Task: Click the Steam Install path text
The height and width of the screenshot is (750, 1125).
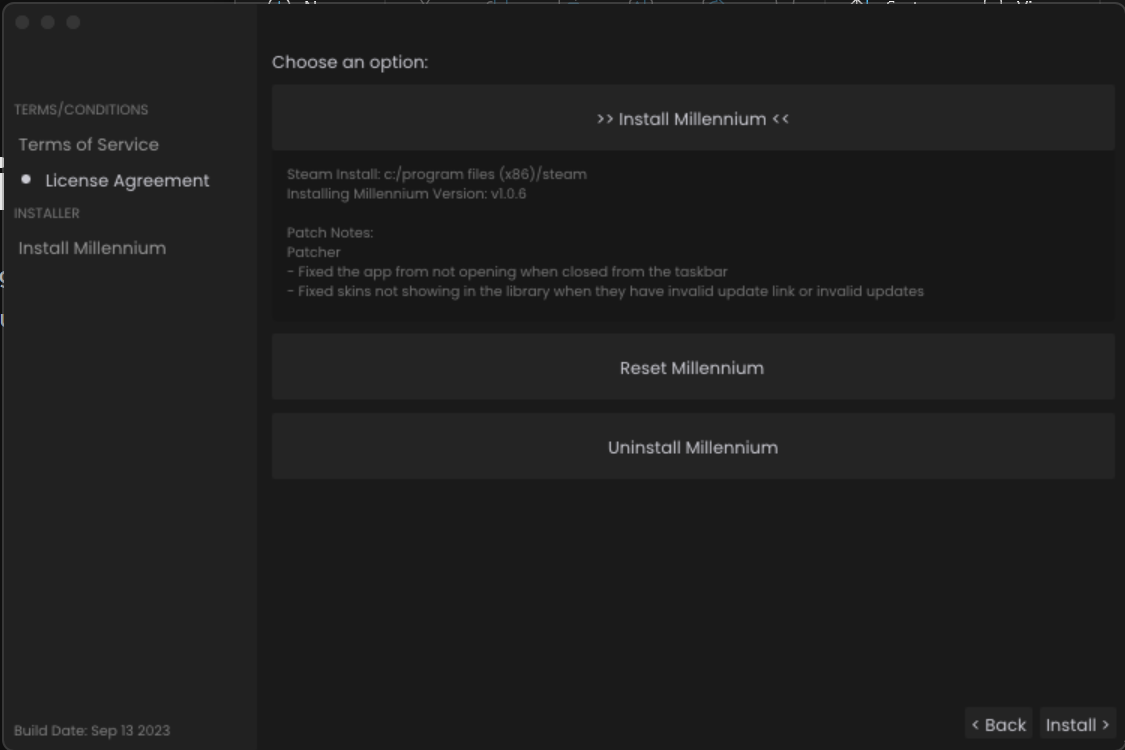Action: click(437, 174)
